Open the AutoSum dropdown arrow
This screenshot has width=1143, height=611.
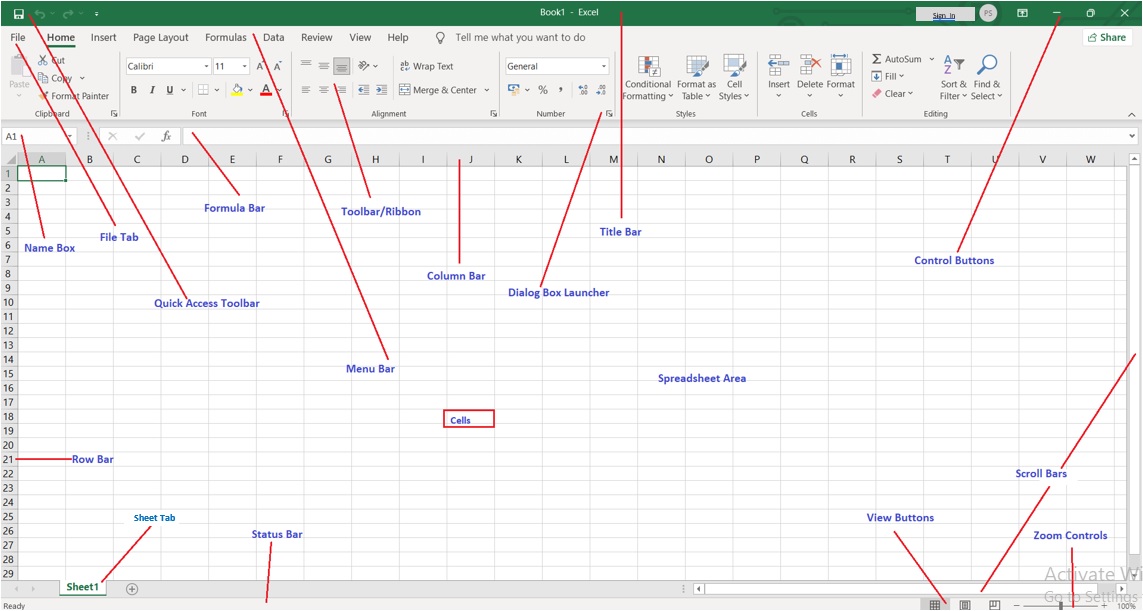pos(932,59)
